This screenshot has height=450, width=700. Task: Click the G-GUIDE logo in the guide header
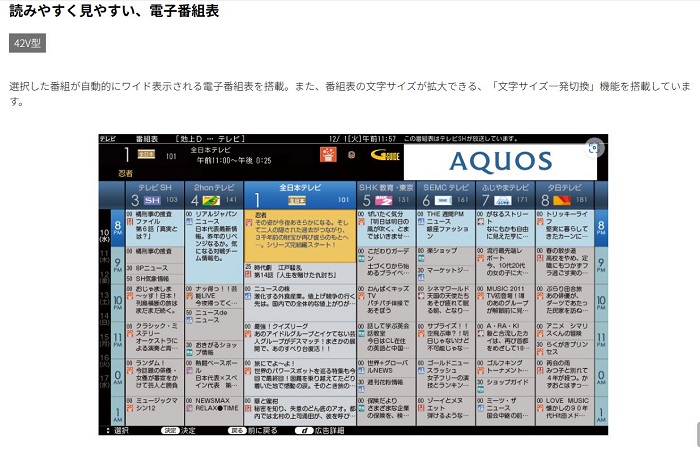(386, 155)
